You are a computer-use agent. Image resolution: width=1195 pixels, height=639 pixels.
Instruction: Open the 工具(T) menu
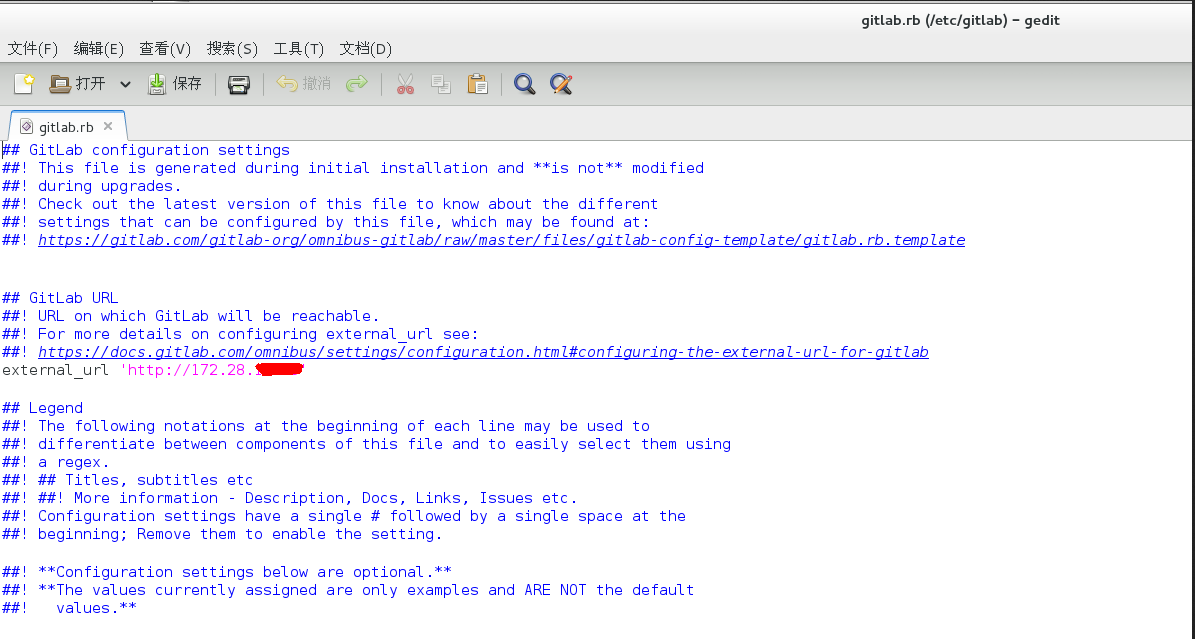299,49
